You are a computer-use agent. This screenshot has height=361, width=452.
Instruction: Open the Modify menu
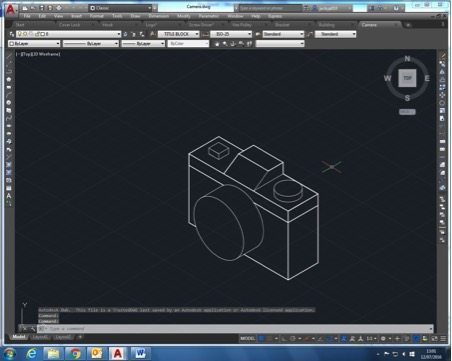pos(184,16)
